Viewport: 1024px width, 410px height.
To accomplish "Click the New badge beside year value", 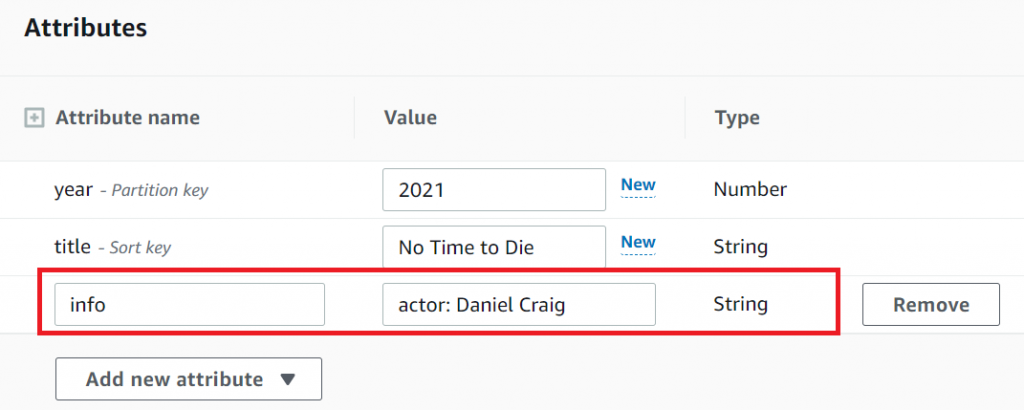I will click(638, 185).
